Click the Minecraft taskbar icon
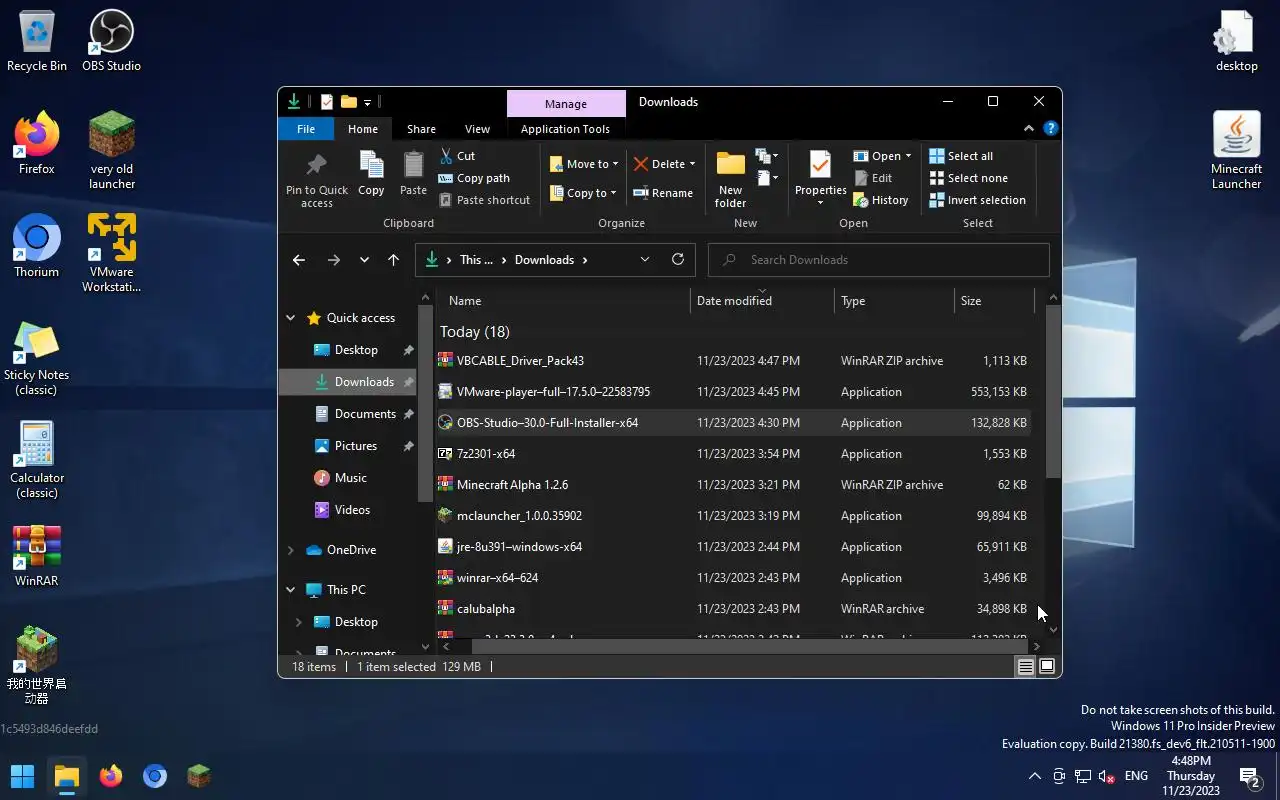1280x800 pixels. click(199, 776)
